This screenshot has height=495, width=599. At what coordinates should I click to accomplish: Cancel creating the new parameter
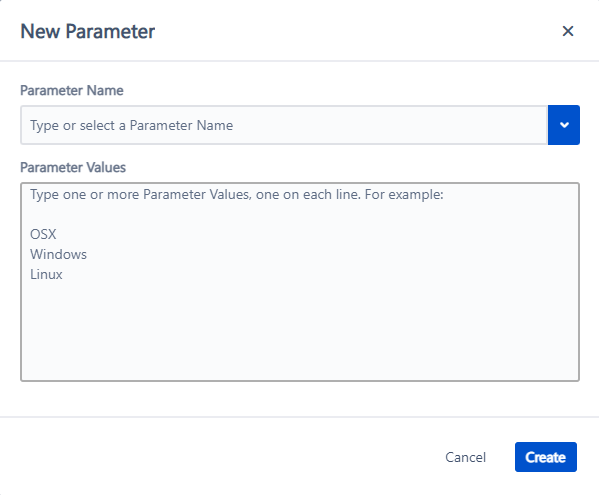click(465, 457)
